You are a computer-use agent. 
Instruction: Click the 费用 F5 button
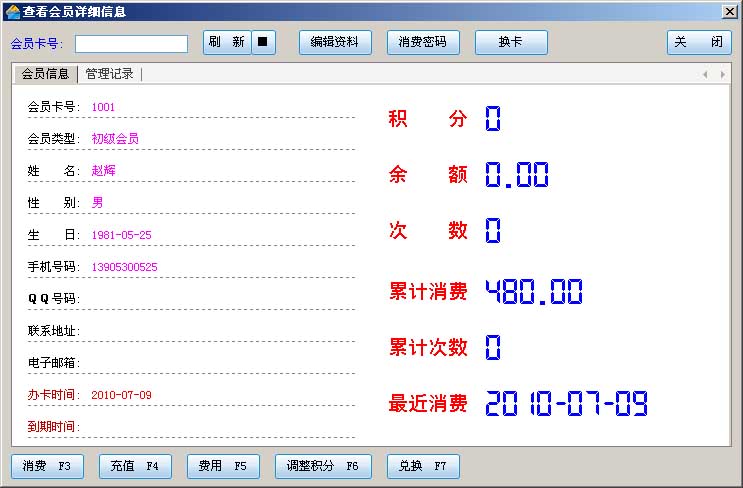[x=223, y=466]
